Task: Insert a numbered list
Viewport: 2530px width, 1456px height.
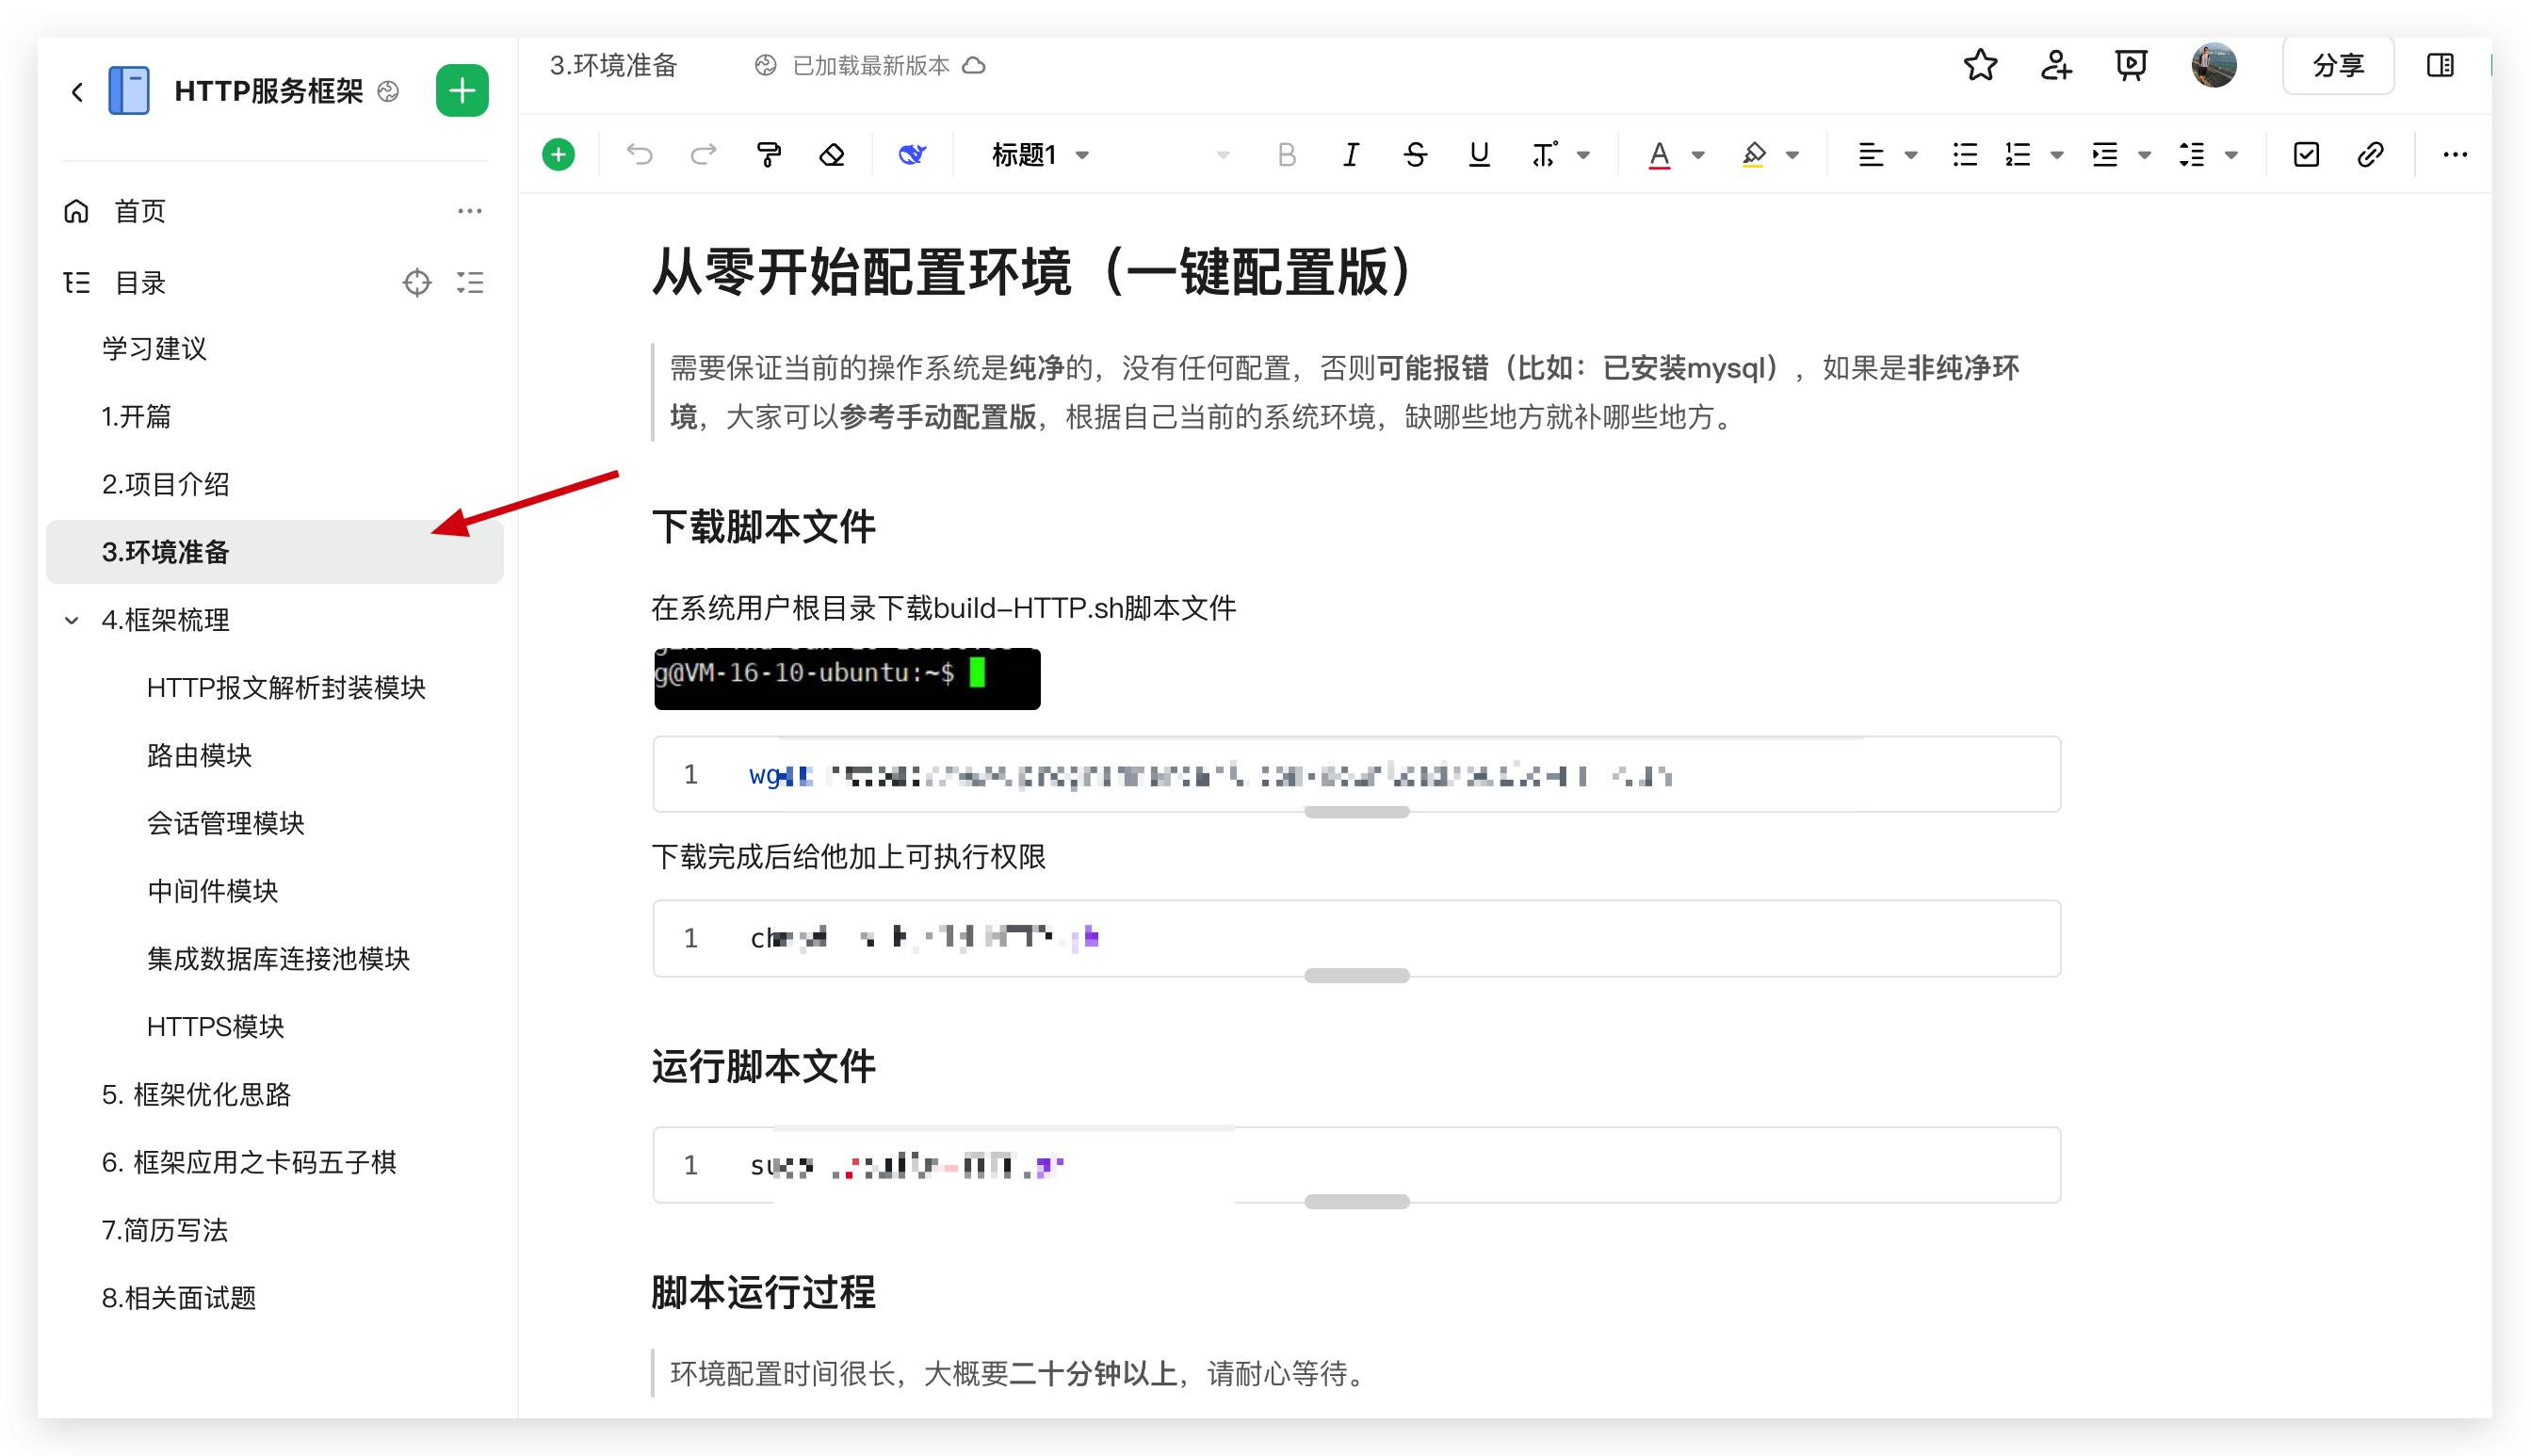Action: (2017, 154)
